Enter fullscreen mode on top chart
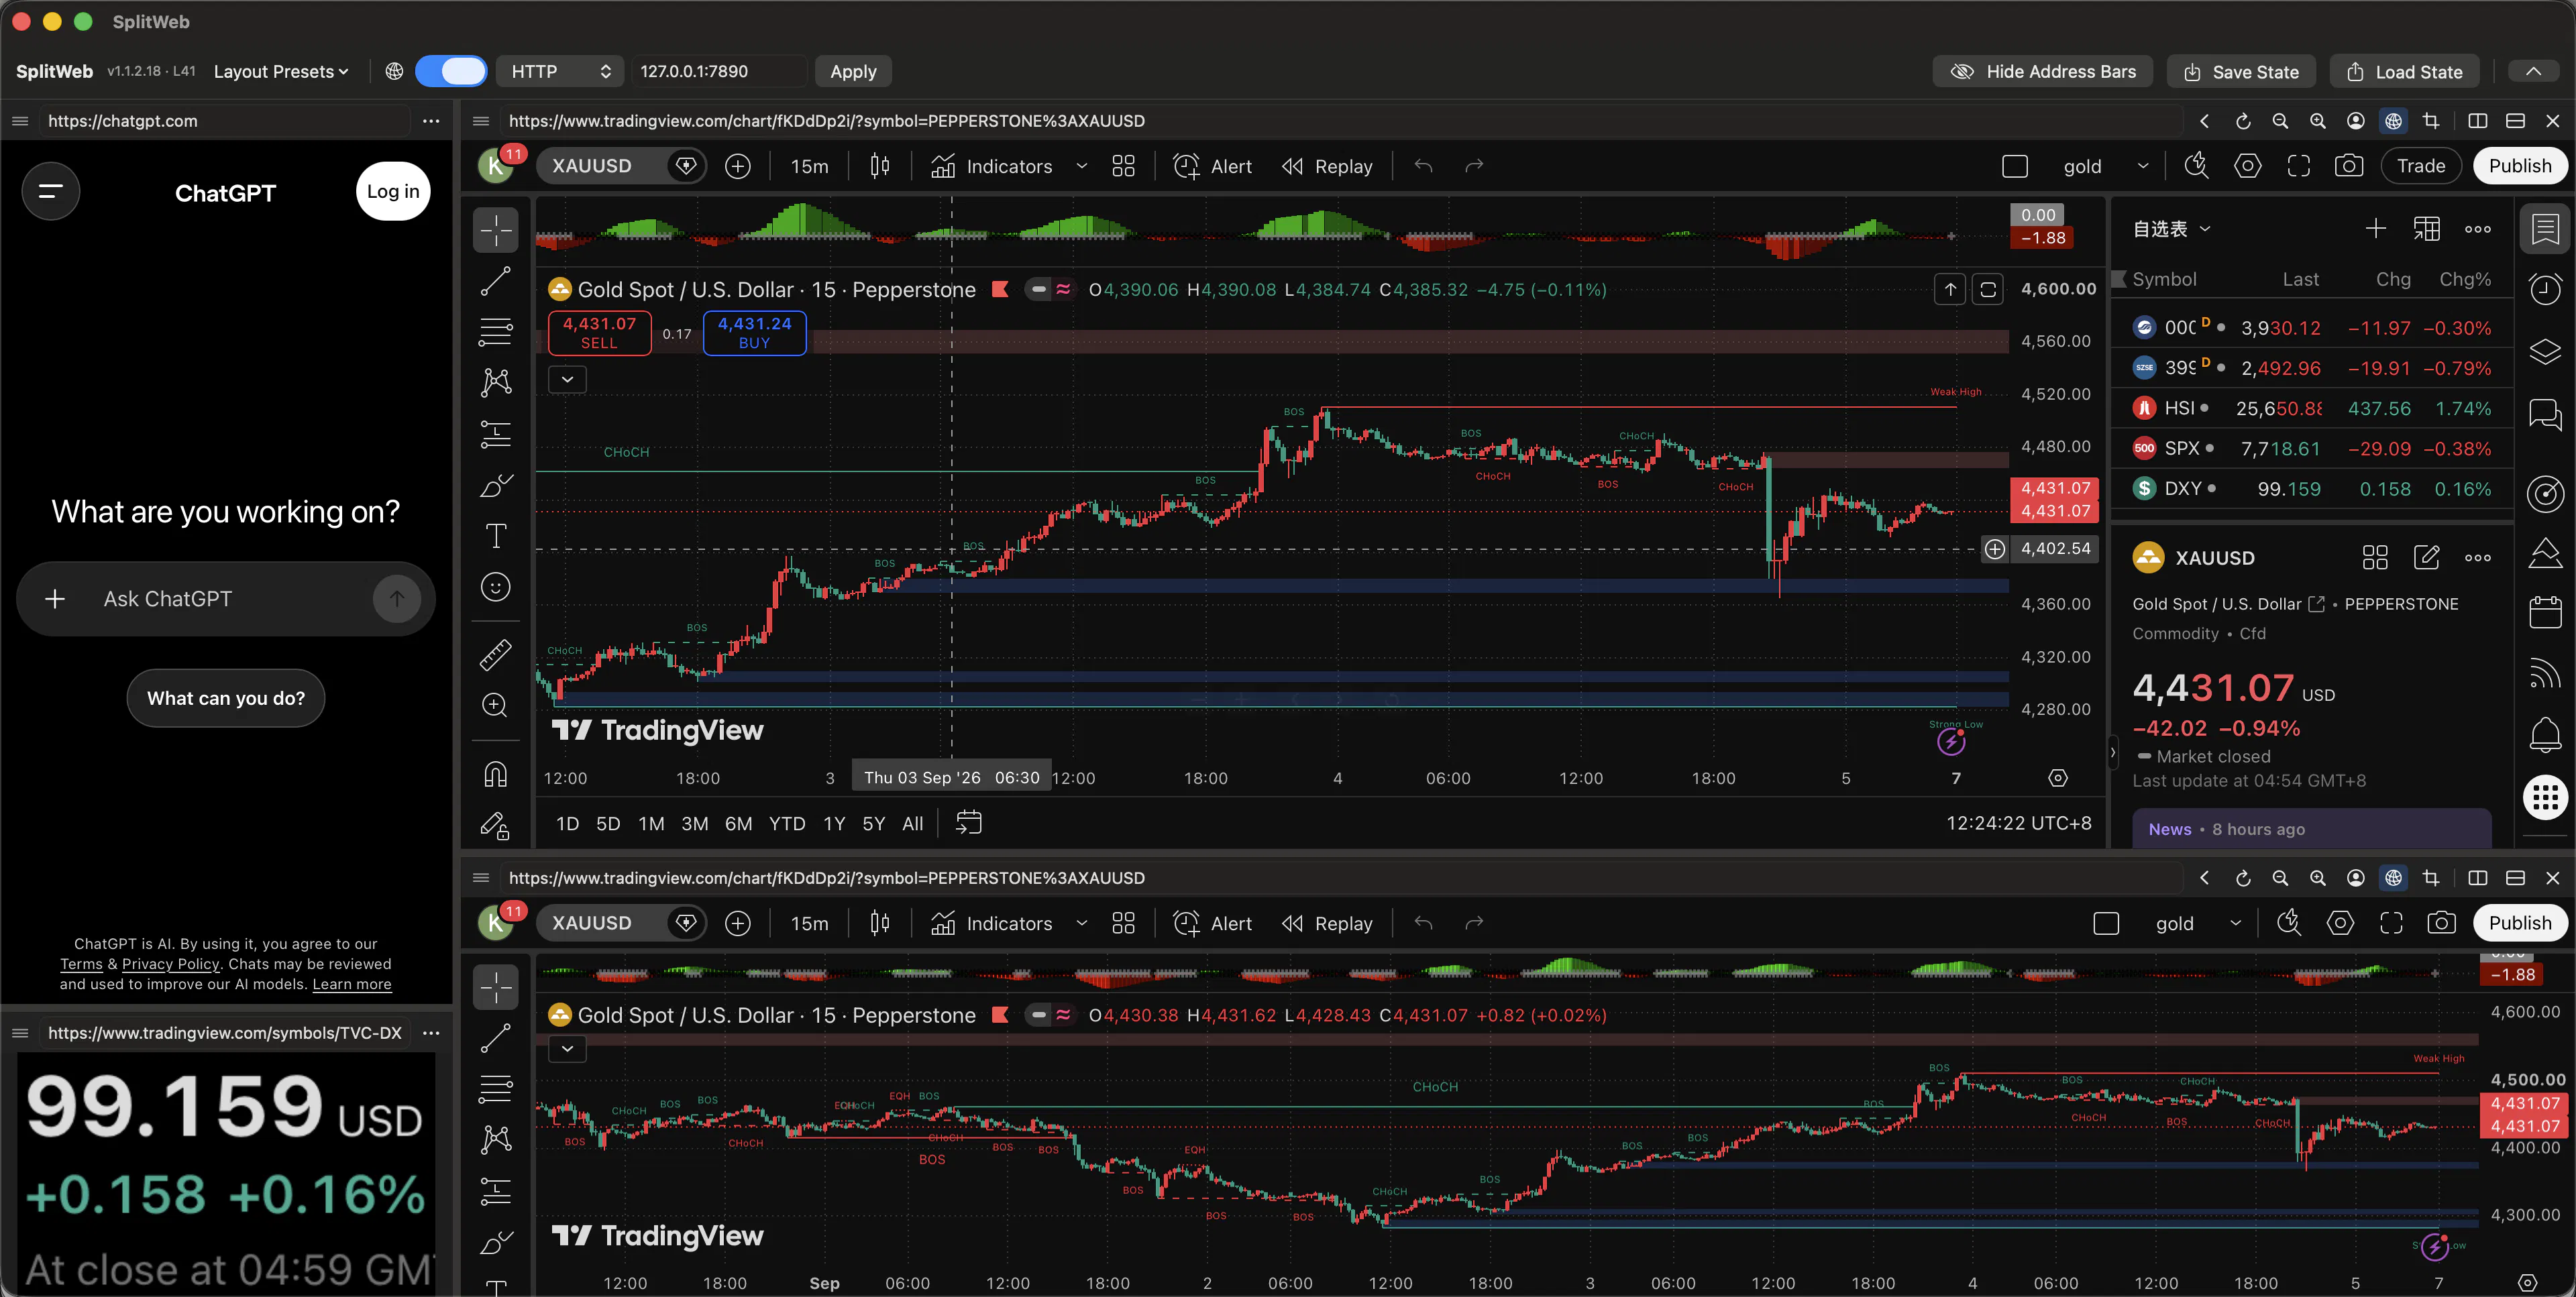This screenshot has height=1297, width=2576. (2298, 166)
